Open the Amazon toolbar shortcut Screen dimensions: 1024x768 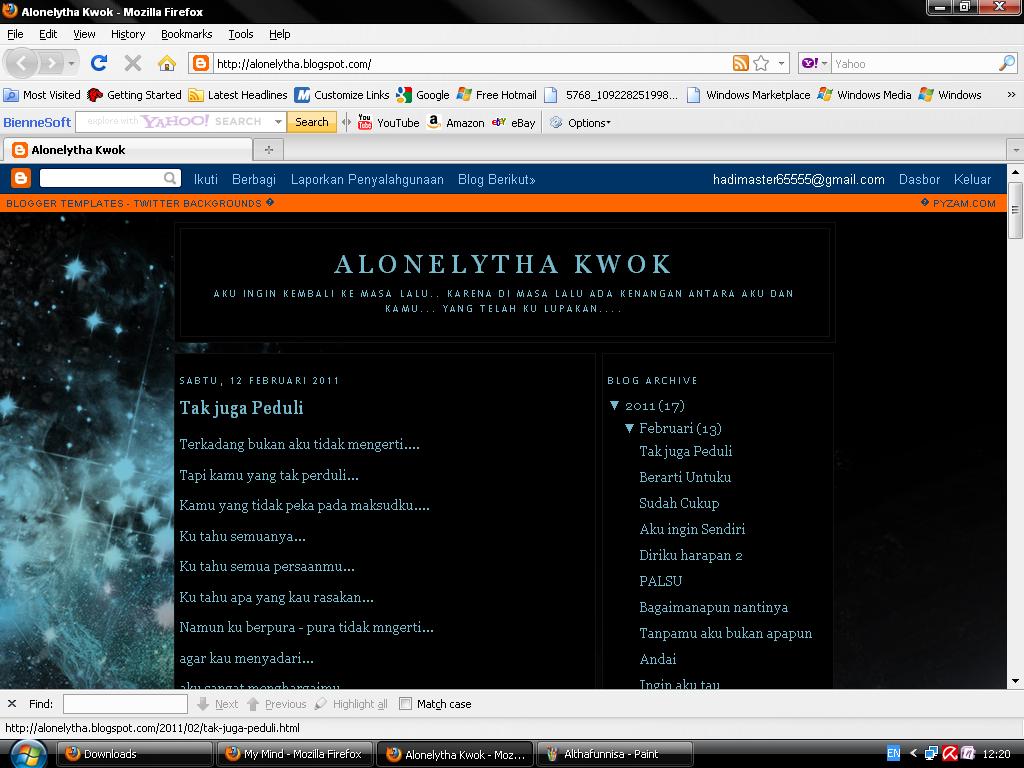click(455, 122)
